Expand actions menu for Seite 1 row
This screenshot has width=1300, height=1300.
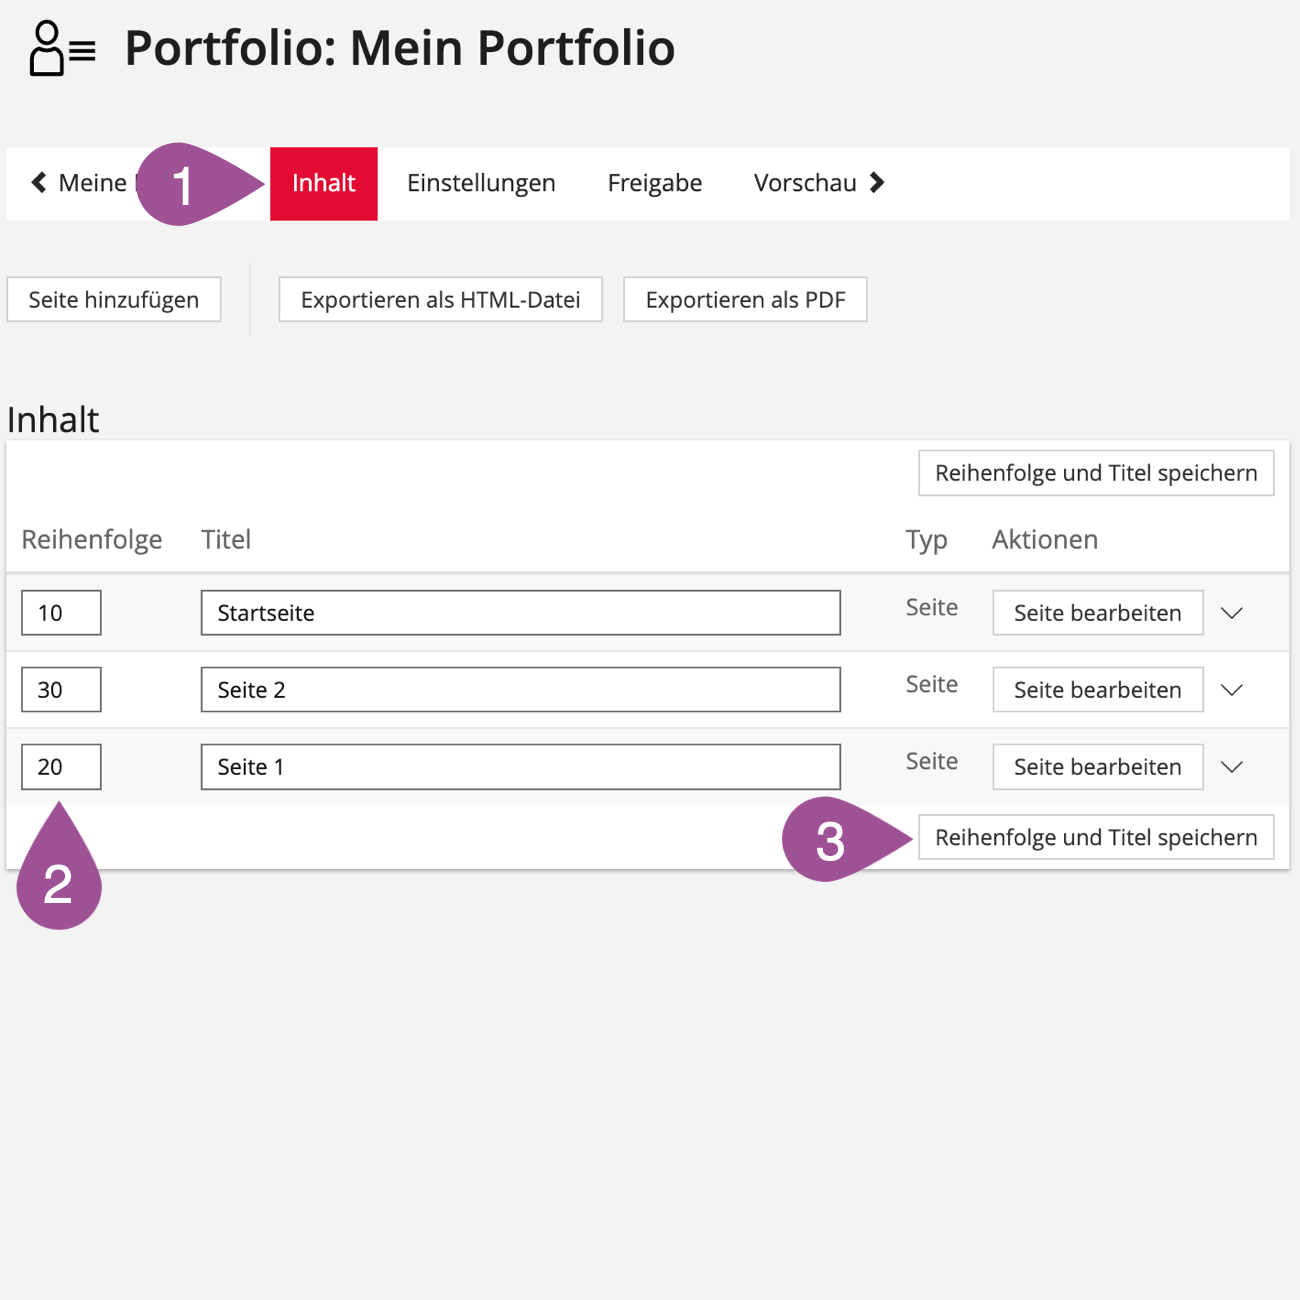tap(1232, 767)
